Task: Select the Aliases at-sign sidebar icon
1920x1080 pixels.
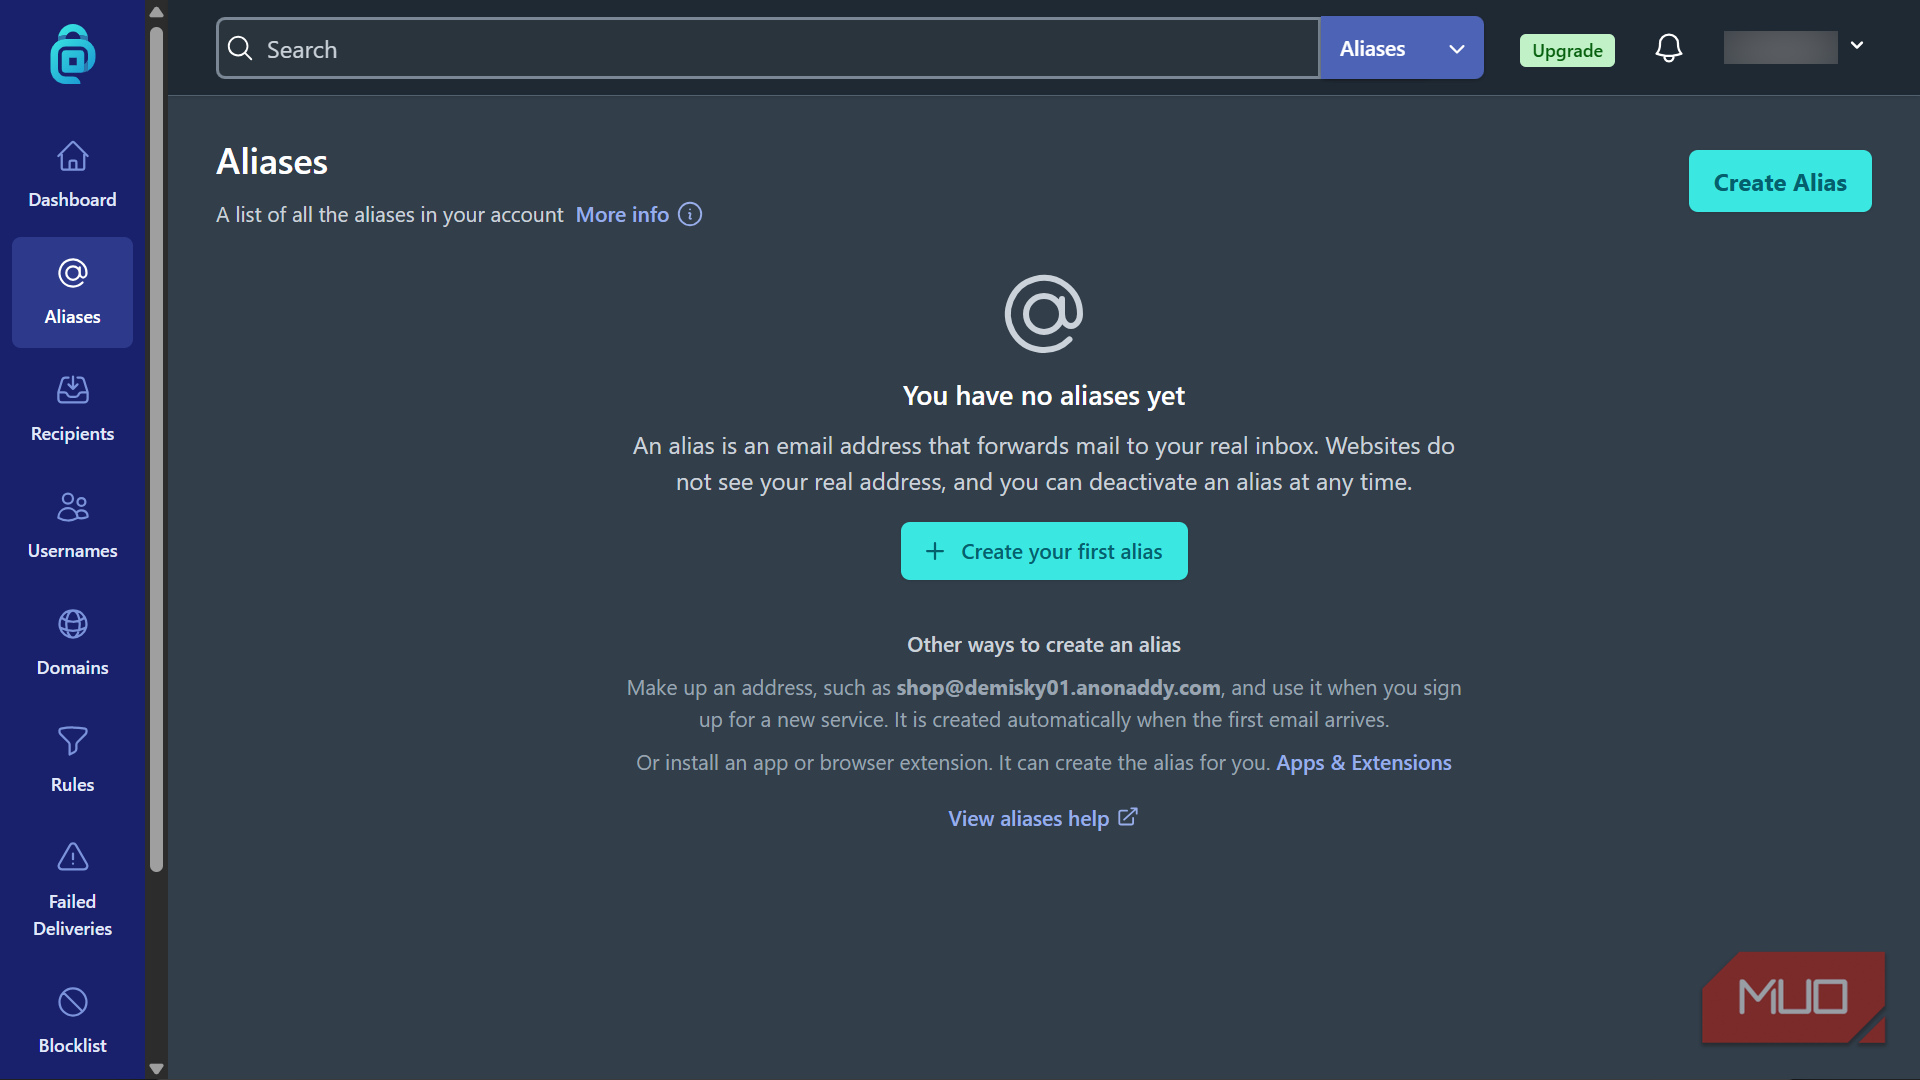Action: click(x=73, y=273)
